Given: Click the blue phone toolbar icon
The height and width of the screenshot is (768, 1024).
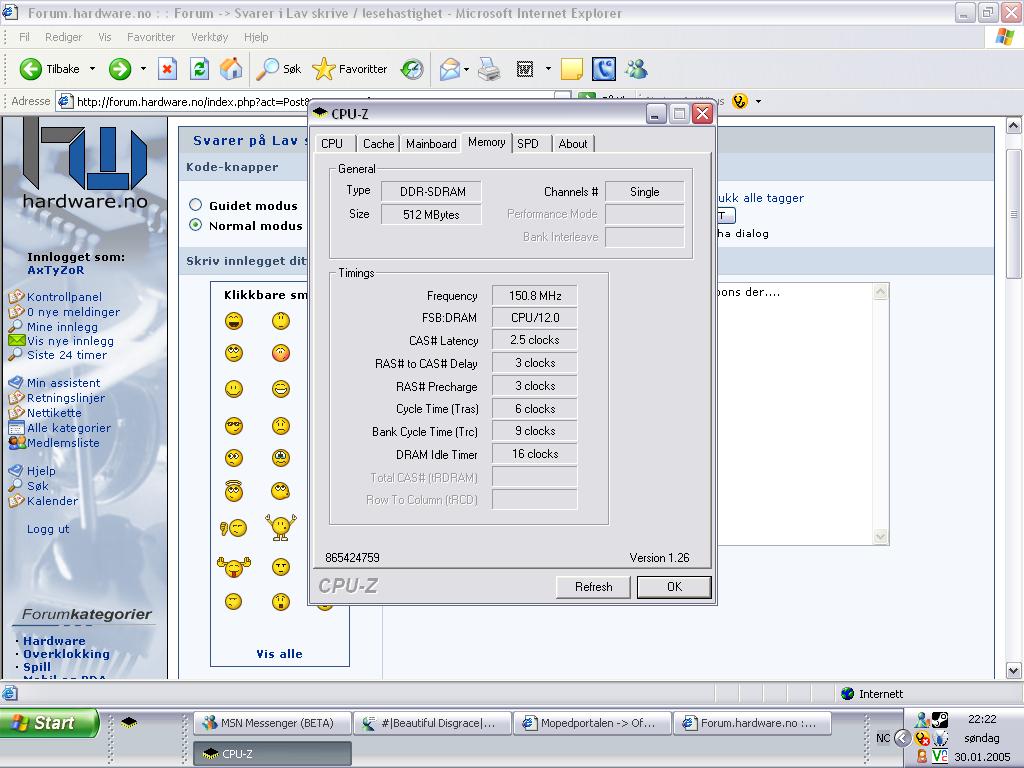Looking at the screenshot, I should pos(603,69).
